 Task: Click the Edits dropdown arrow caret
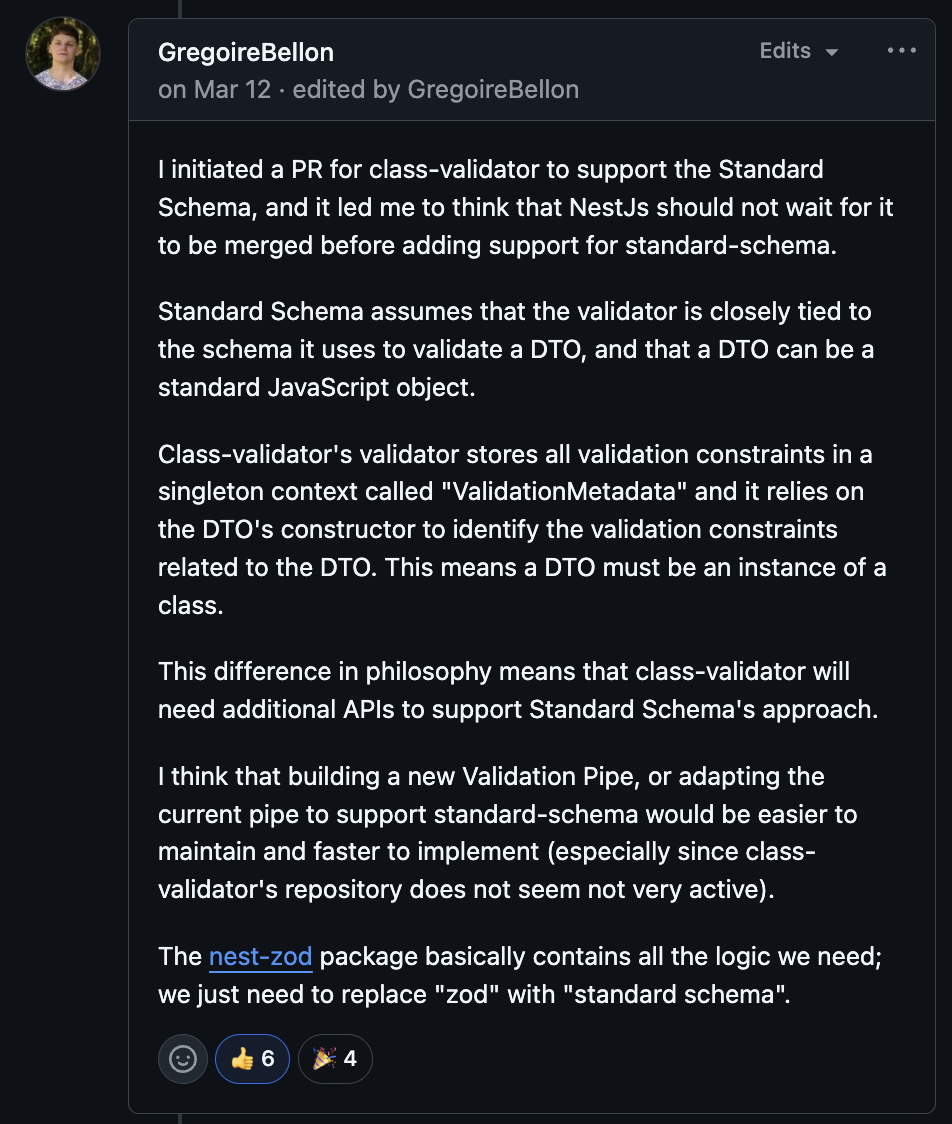click(832, 52)
